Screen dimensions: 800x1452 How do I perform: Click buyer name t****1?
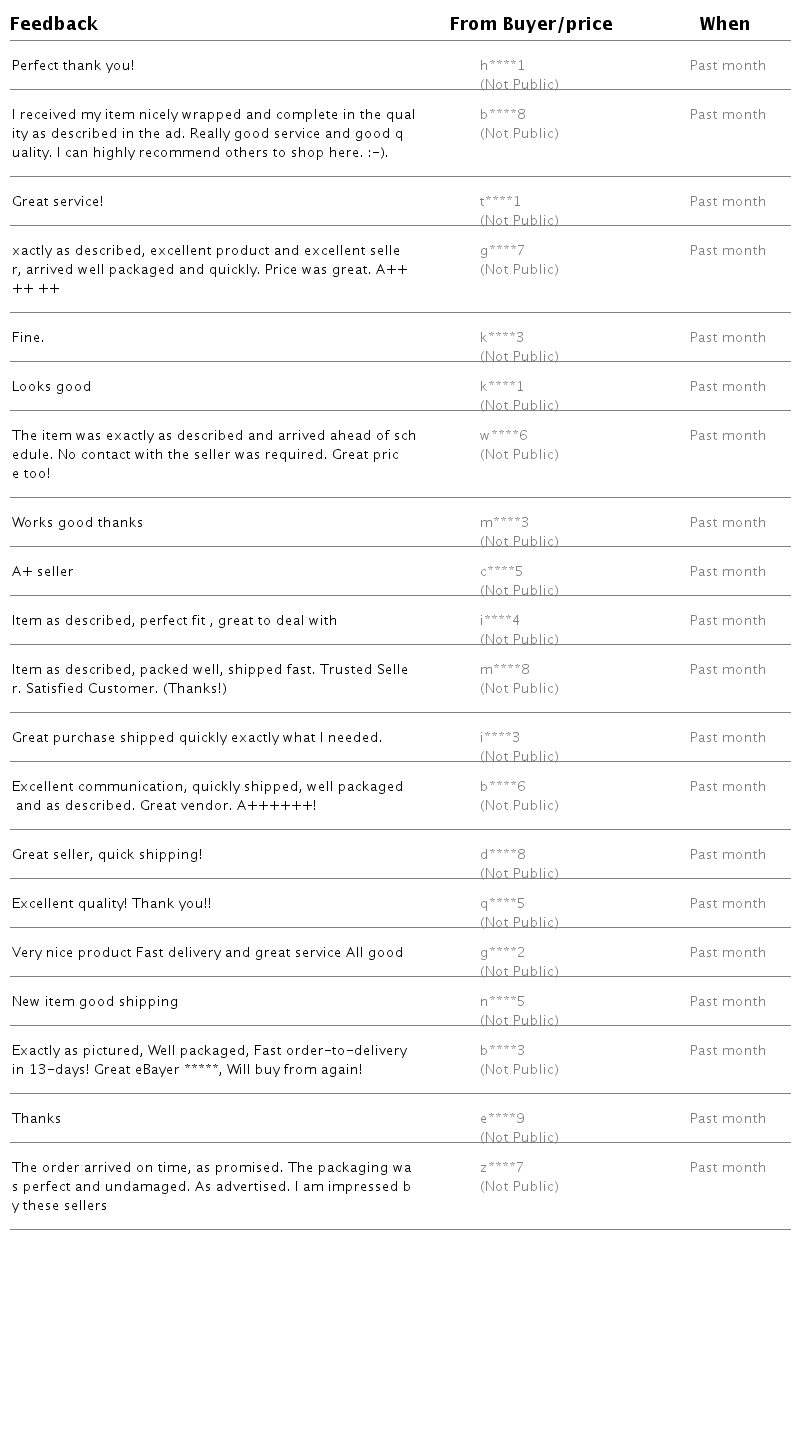click(500, 202)
